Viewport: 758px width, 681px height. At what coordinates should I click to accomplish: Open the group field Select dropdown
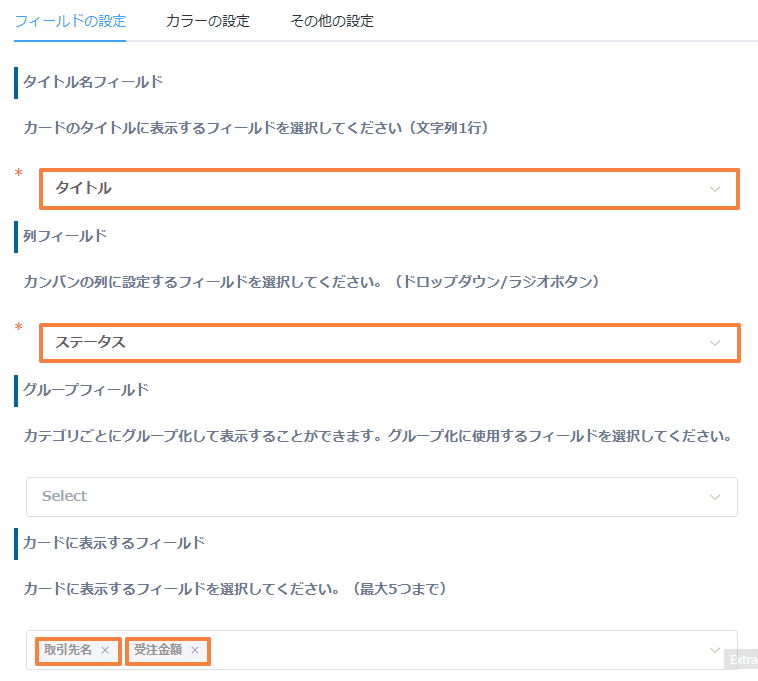tap(382, 496)
